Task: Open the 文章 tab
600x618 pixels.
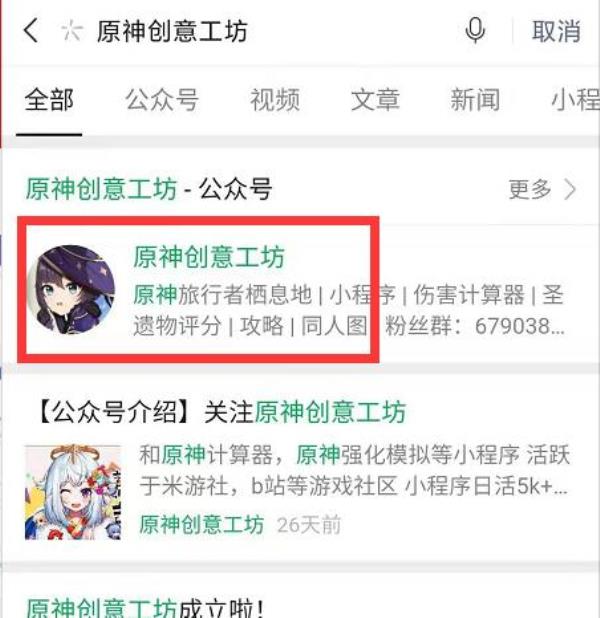Action: tap(375, 100)
